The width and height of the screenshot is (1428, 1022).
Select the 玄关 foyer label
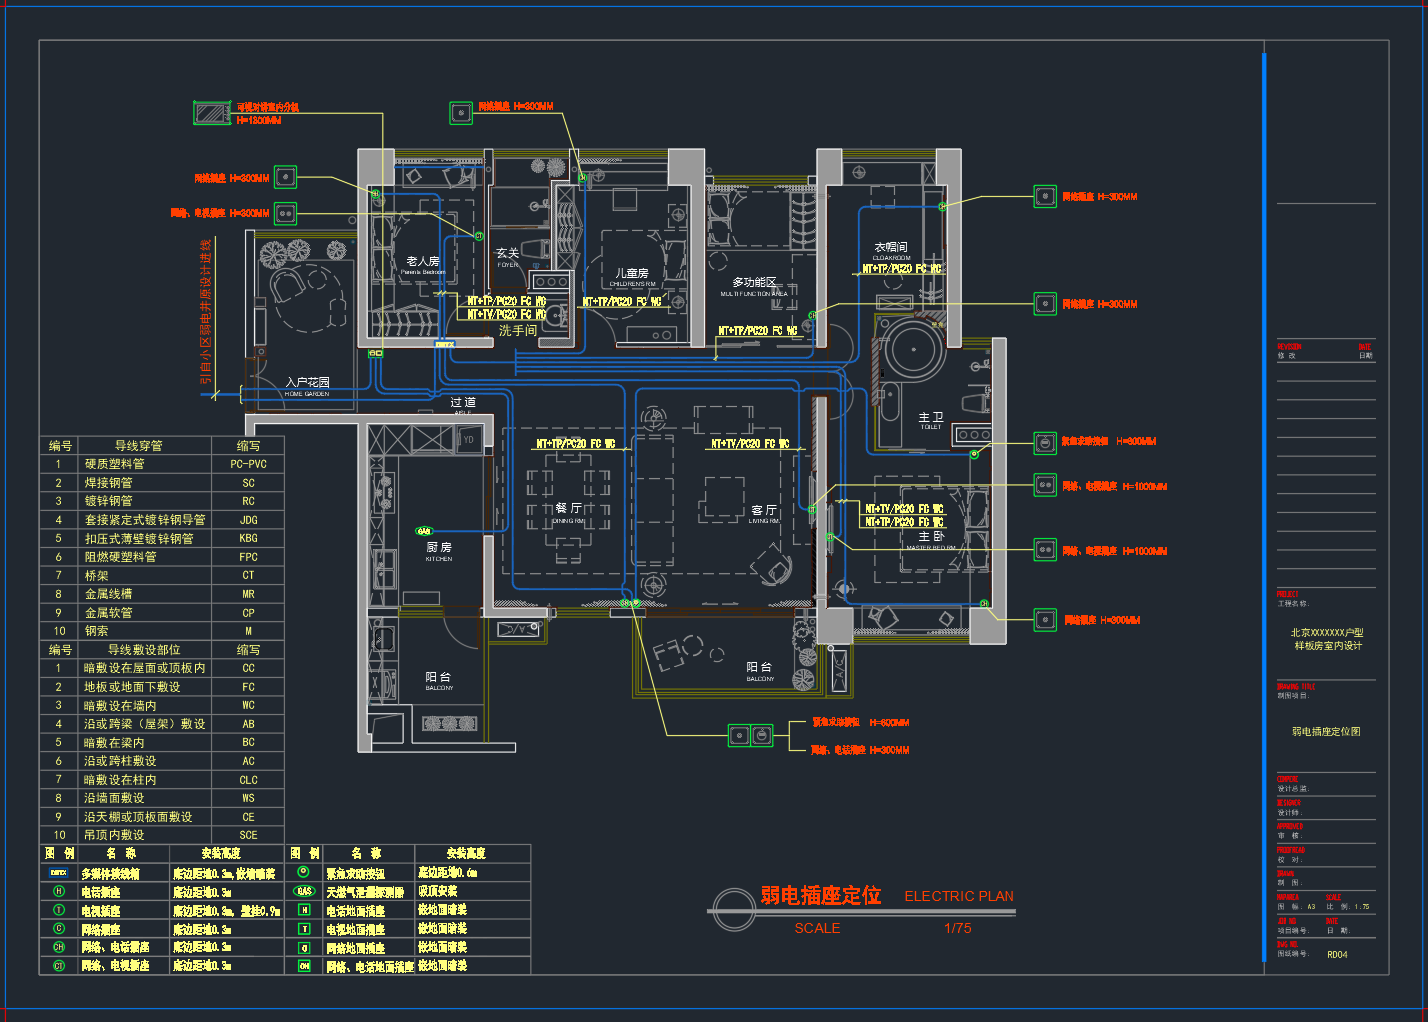pos(508,253)
